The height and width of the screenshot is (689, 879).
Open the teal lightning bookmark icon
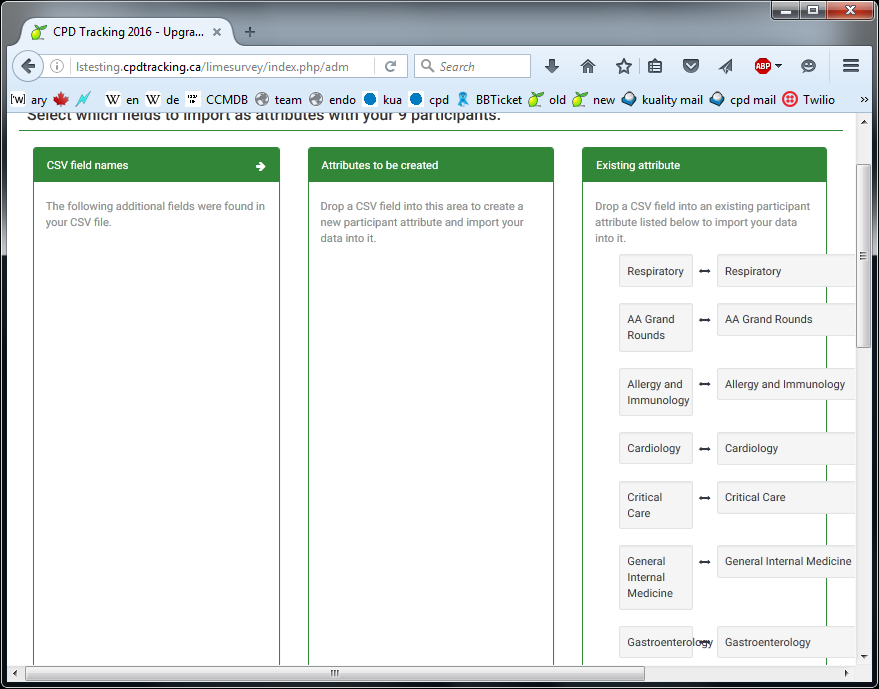[83, 100]
